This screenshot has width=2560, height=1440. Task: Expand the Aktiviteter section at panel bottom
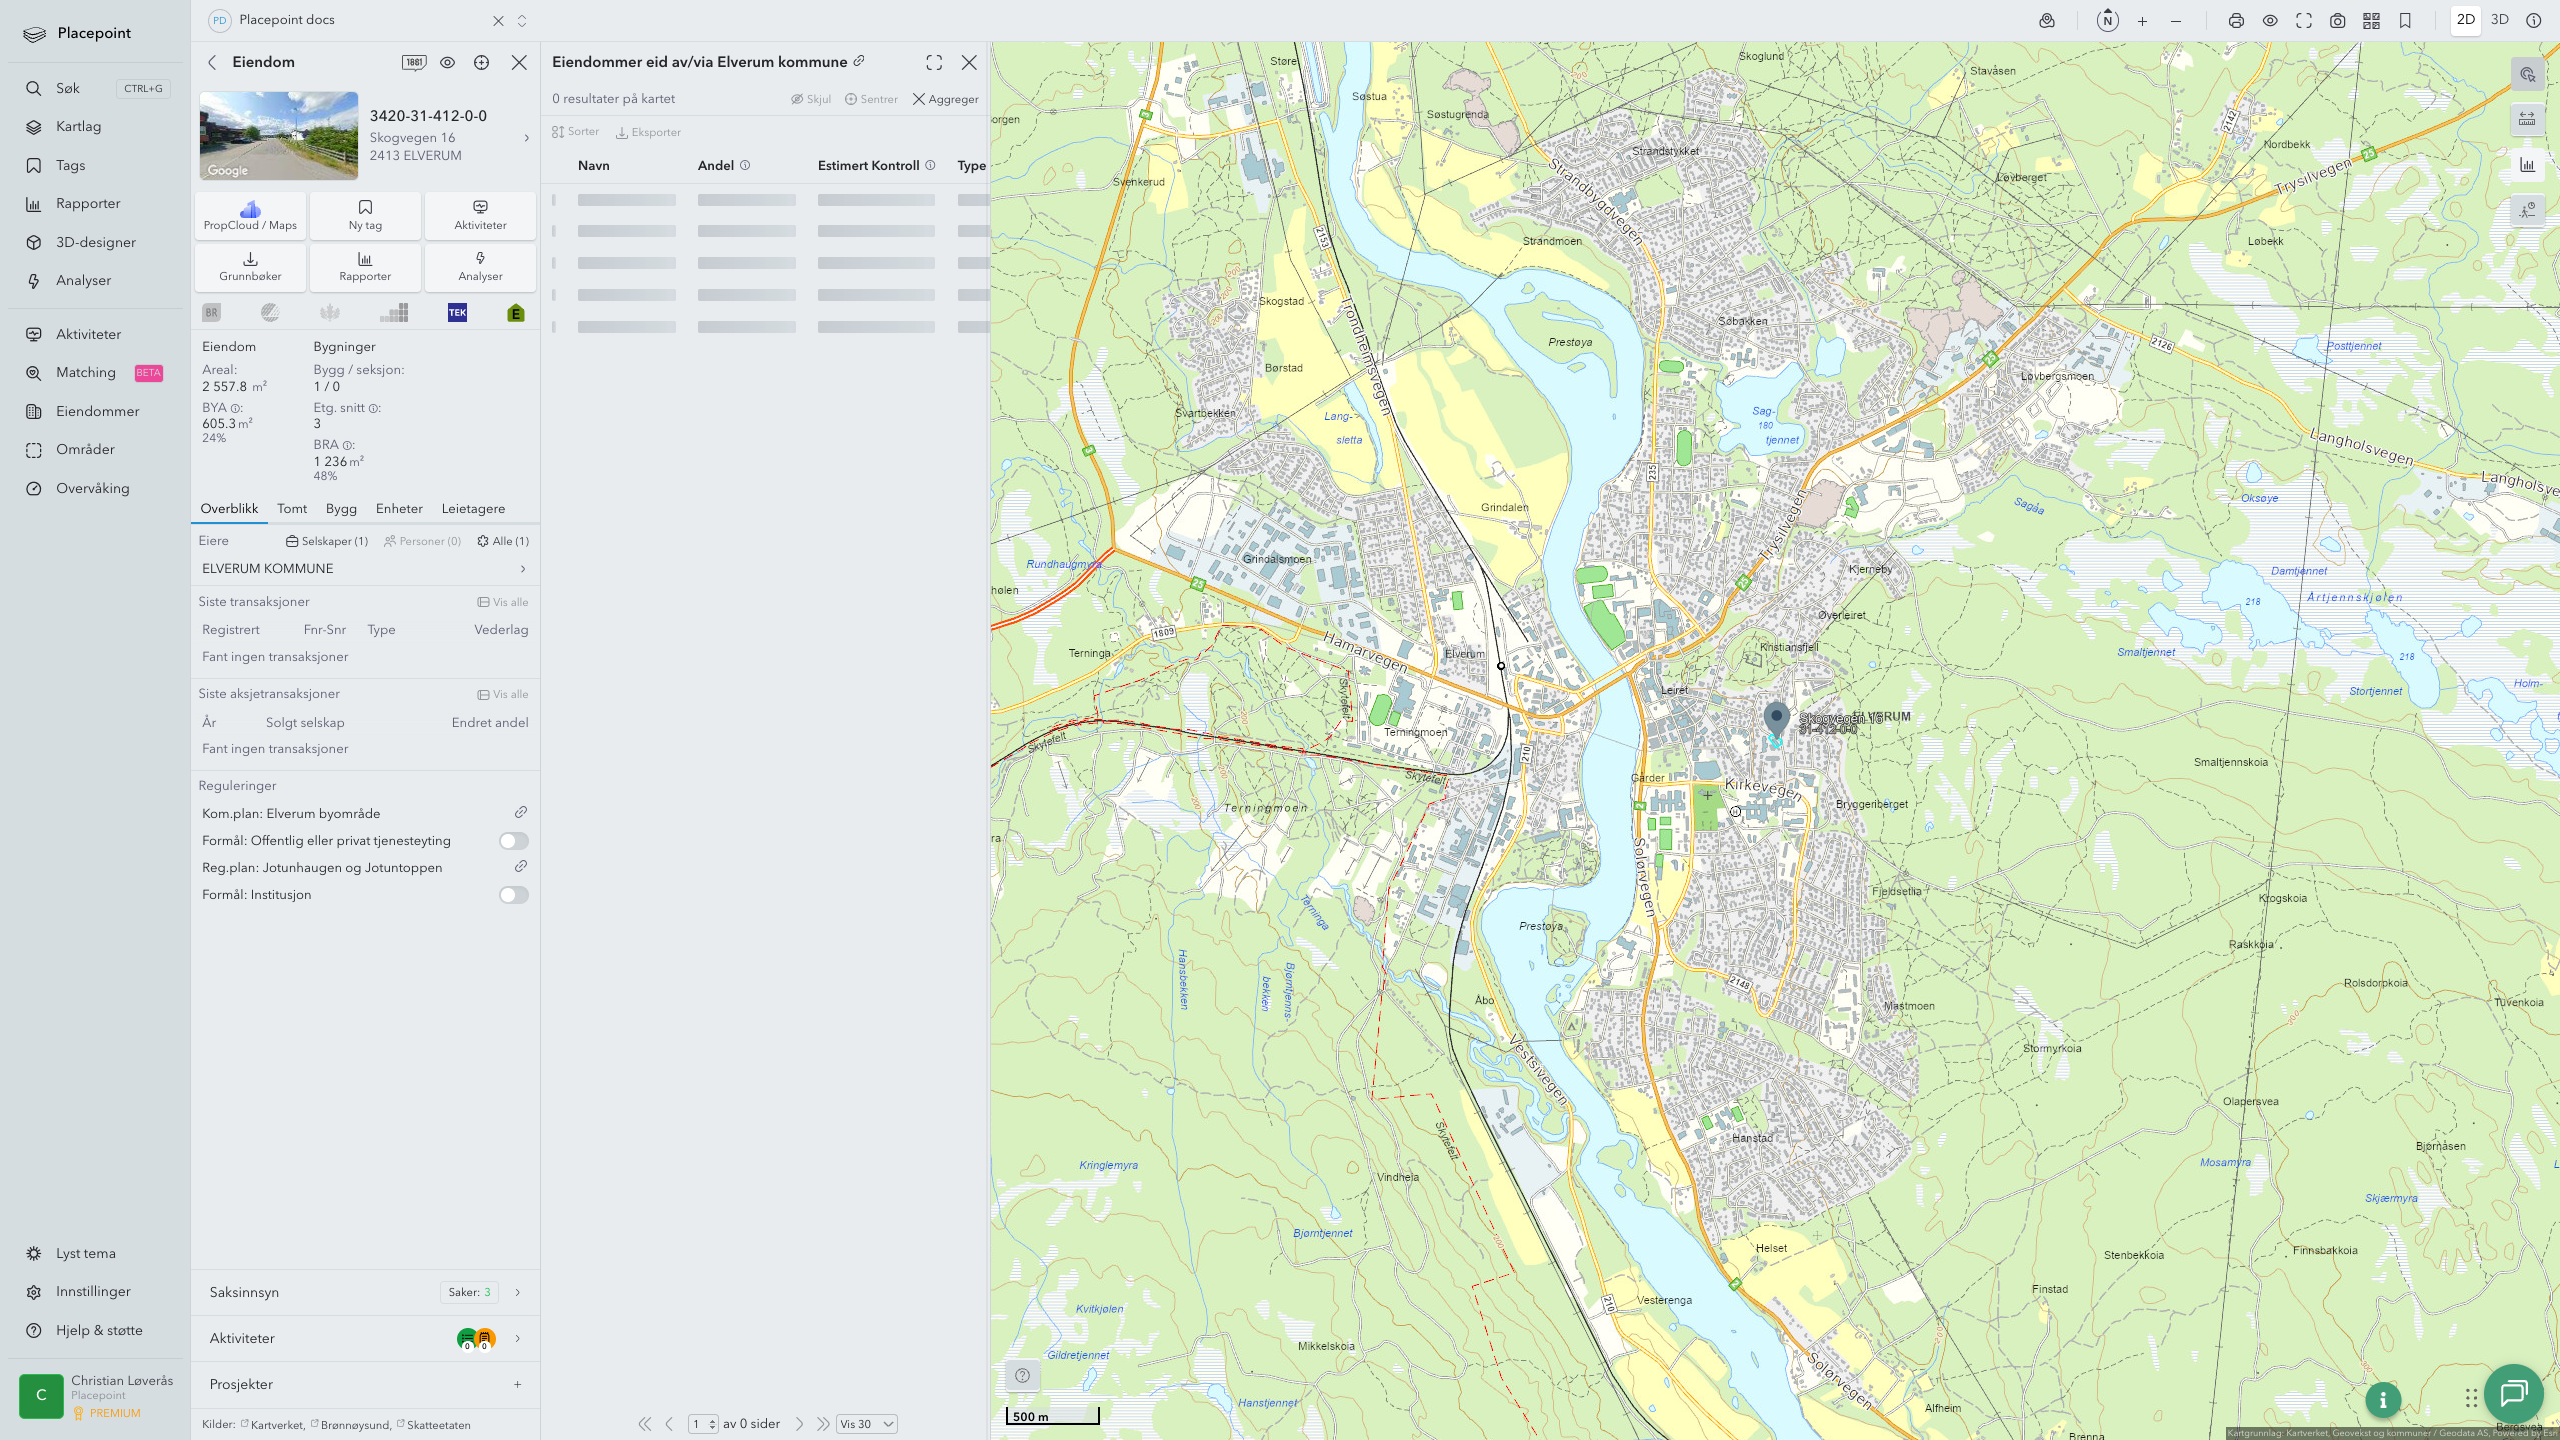pos(365,1338)
